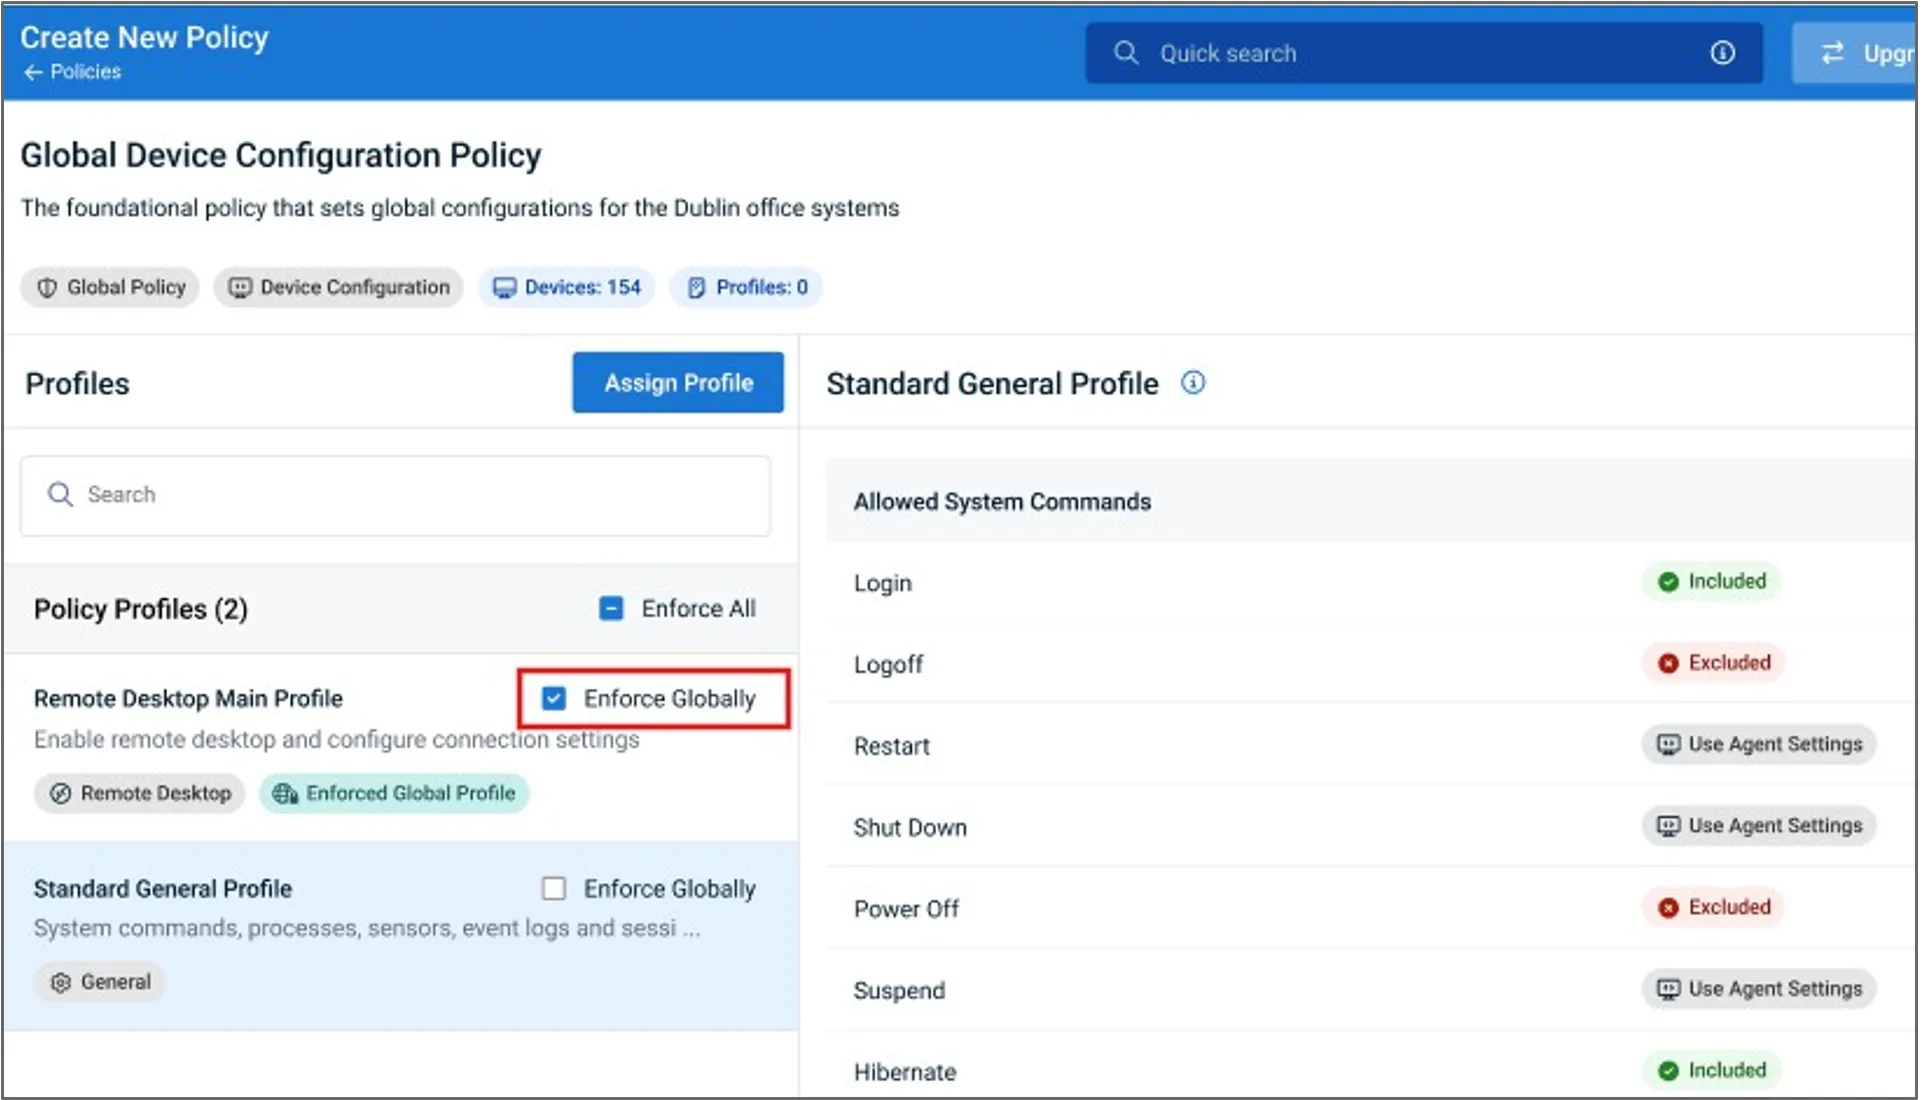
Task: Click the General gear tag
Action: (100, 983)
